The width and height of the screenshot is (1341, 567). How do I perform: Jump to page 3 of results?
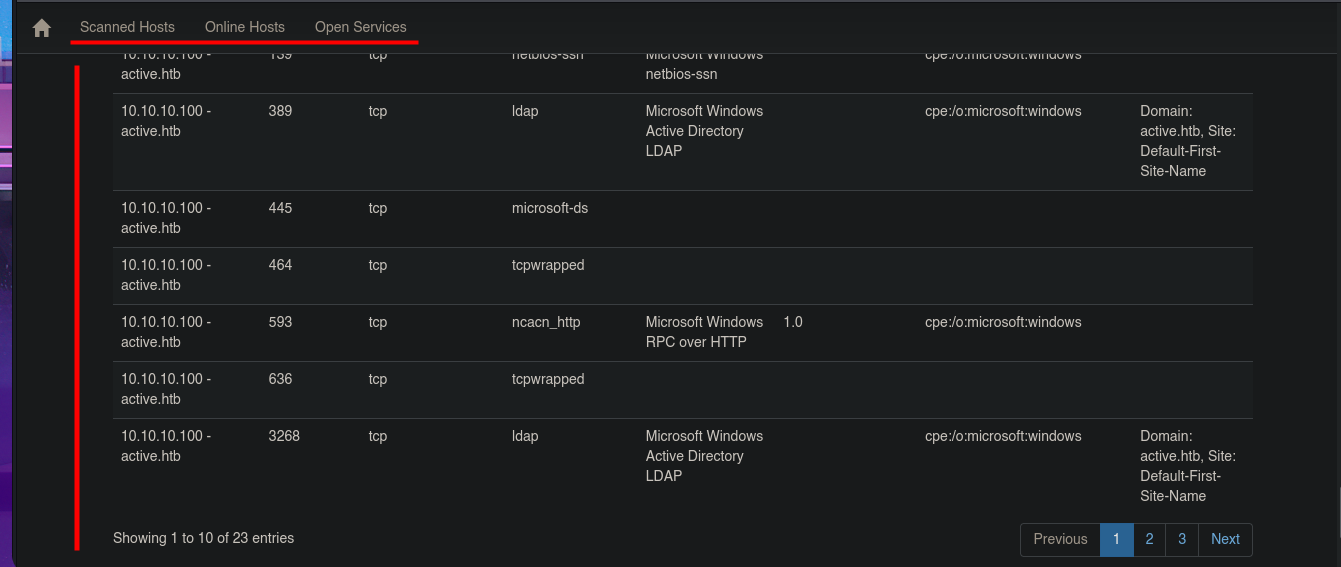[1182, 539]
